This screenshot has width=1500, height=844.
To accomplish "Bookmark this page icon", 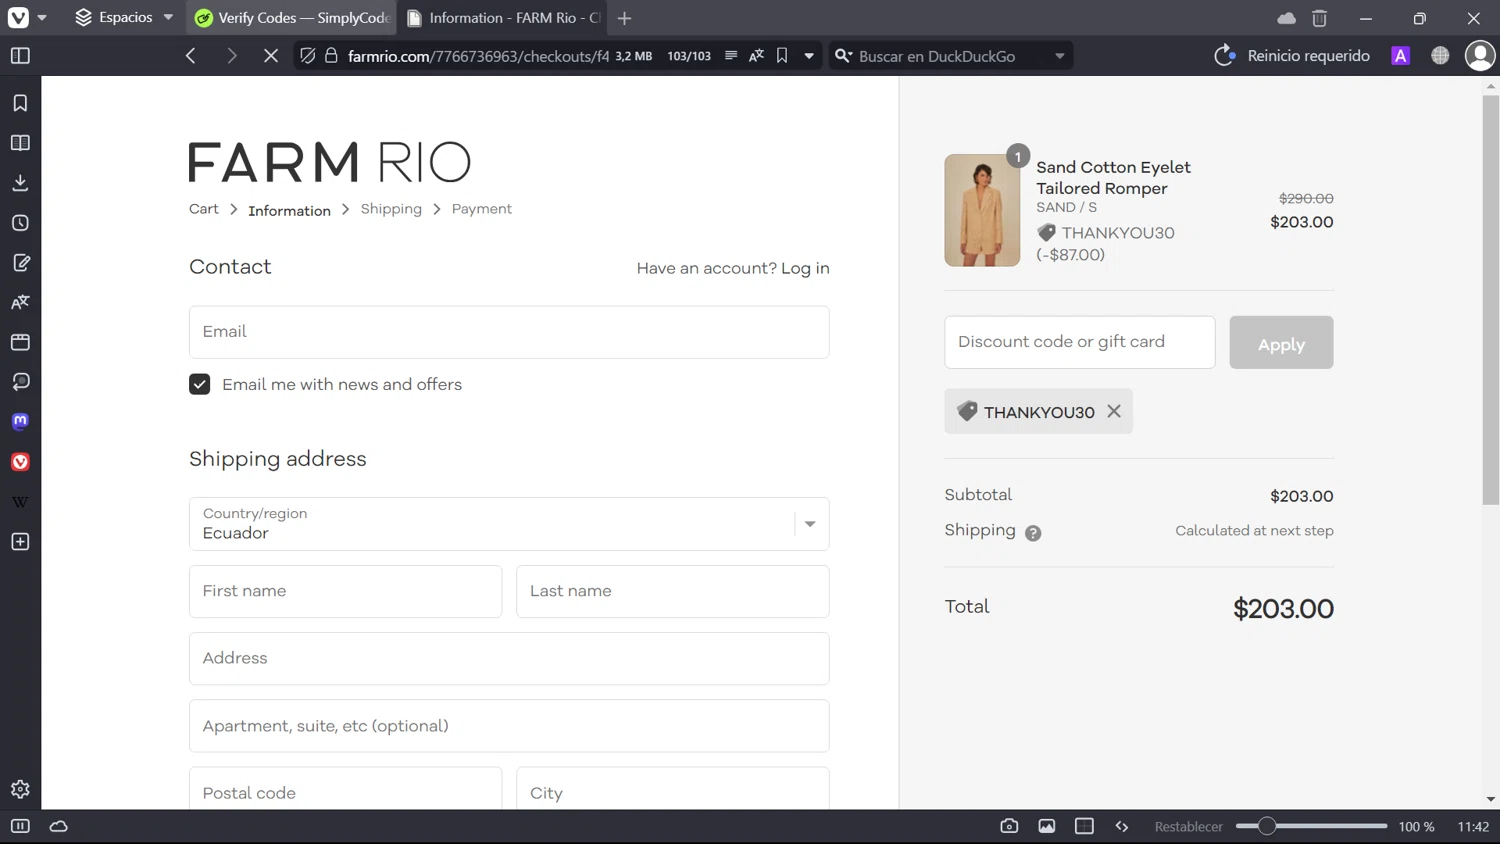I will (x=782, y=56).
